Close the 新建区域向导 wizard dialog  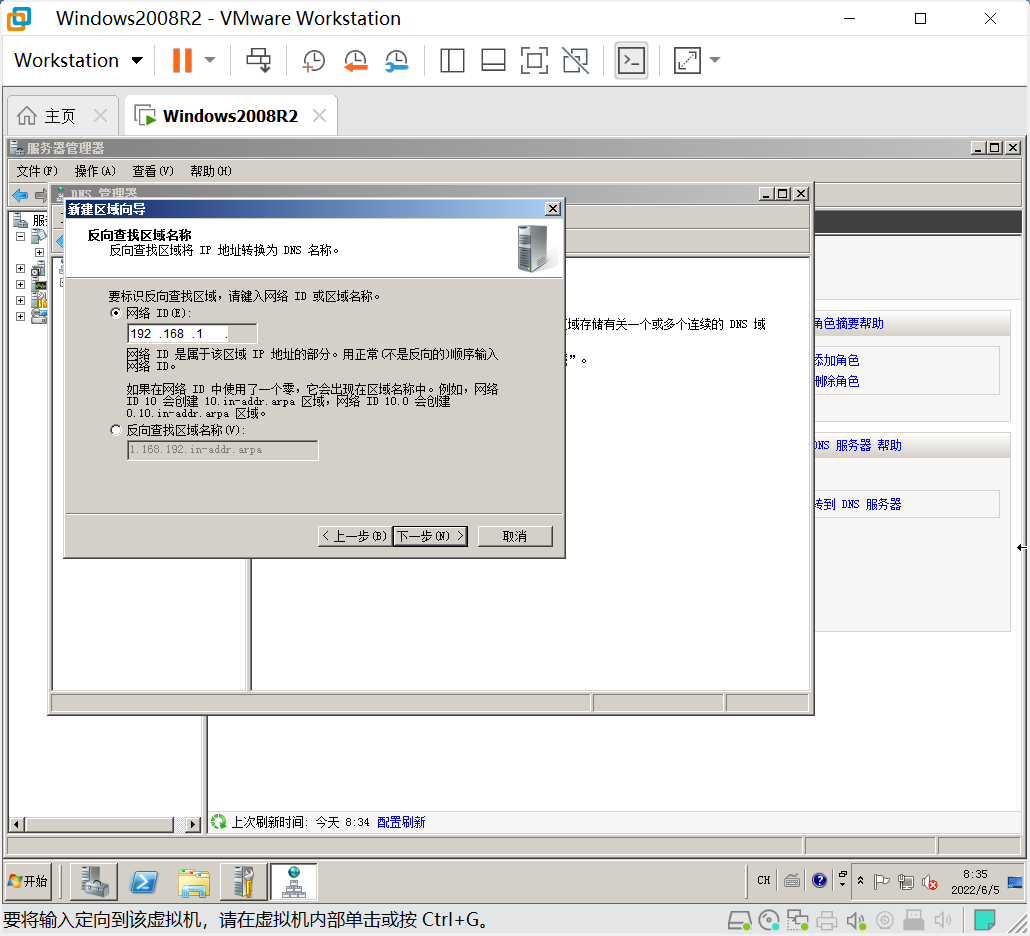(553, 209)
